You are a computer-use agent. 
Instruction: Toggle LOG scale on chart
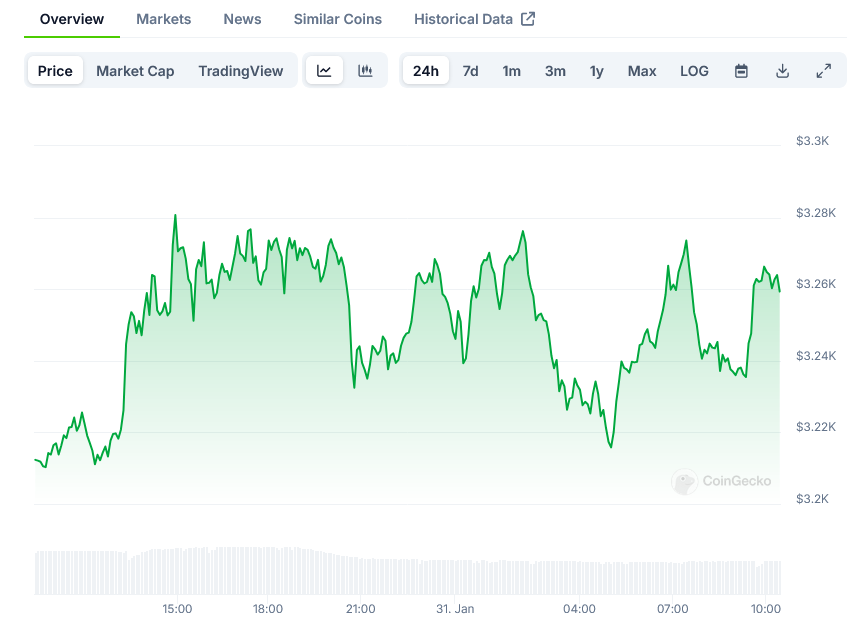tap(694, 71)
